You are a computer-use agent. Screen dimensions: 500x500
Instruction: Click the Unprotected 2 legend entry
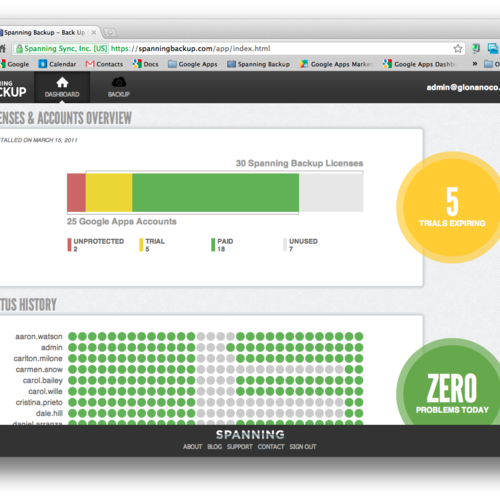96,245
